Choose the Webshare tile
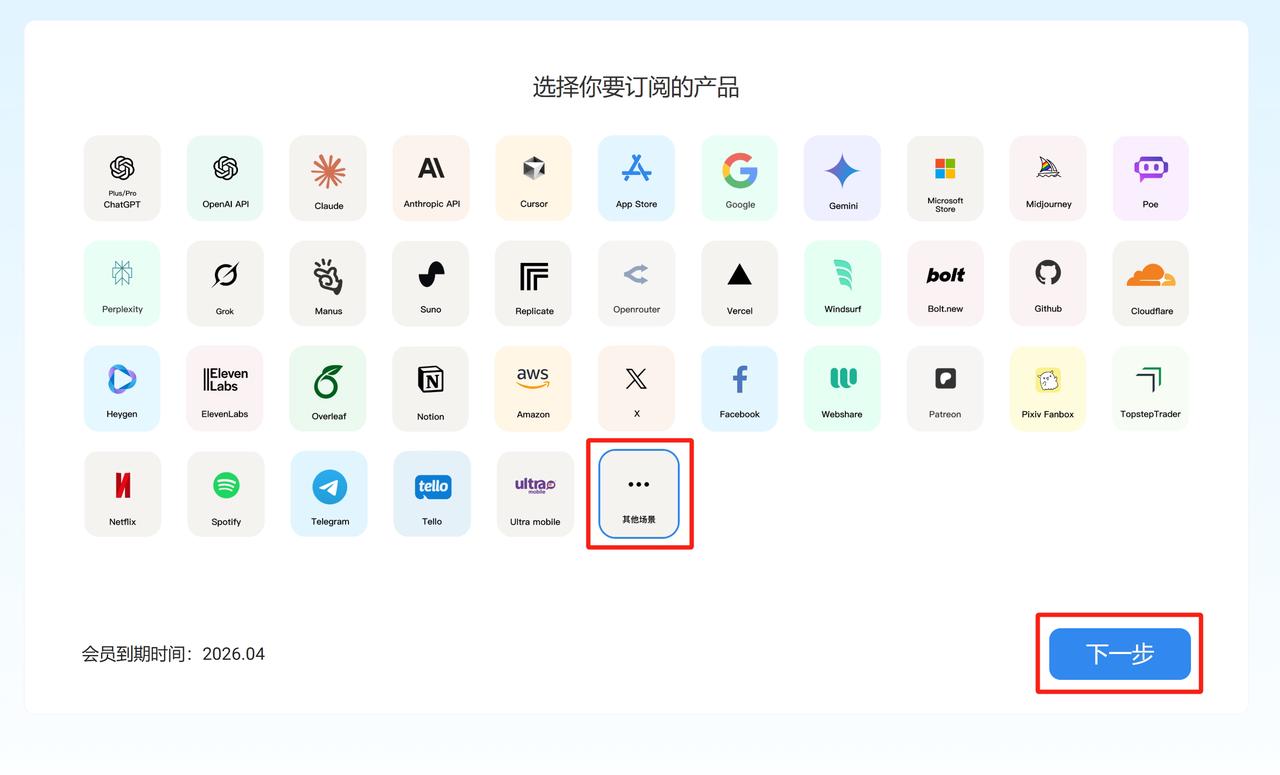The image size is (1280, 775). (x=842, y=389)
